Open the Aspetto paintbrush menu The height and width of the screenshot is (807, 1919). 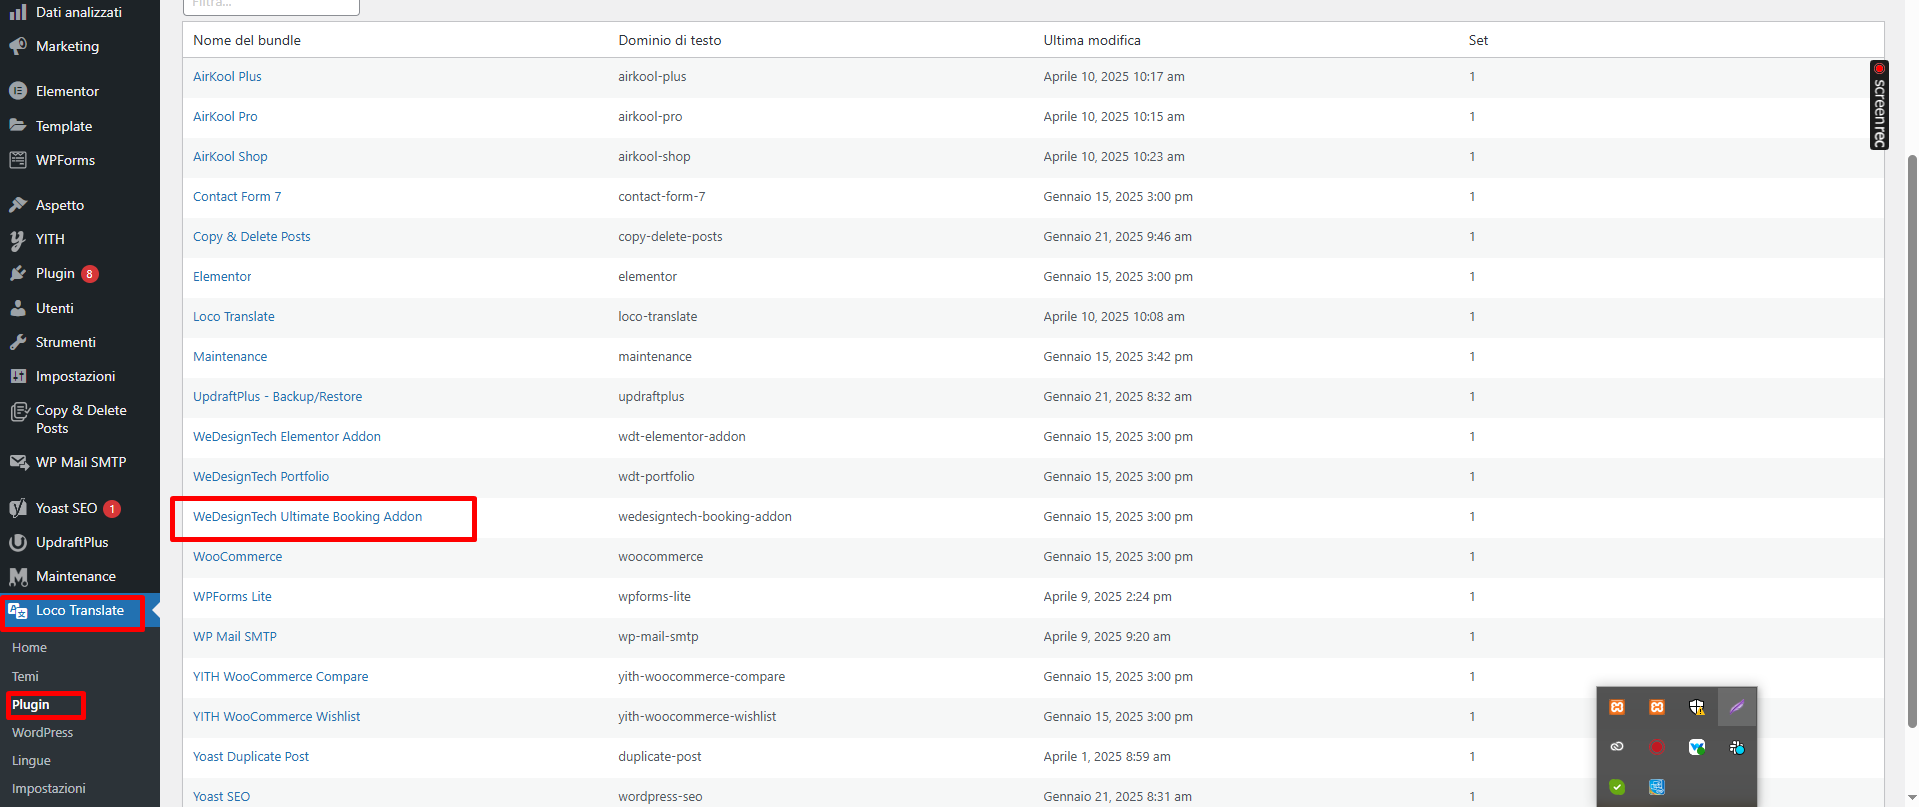tap(60, 205)
